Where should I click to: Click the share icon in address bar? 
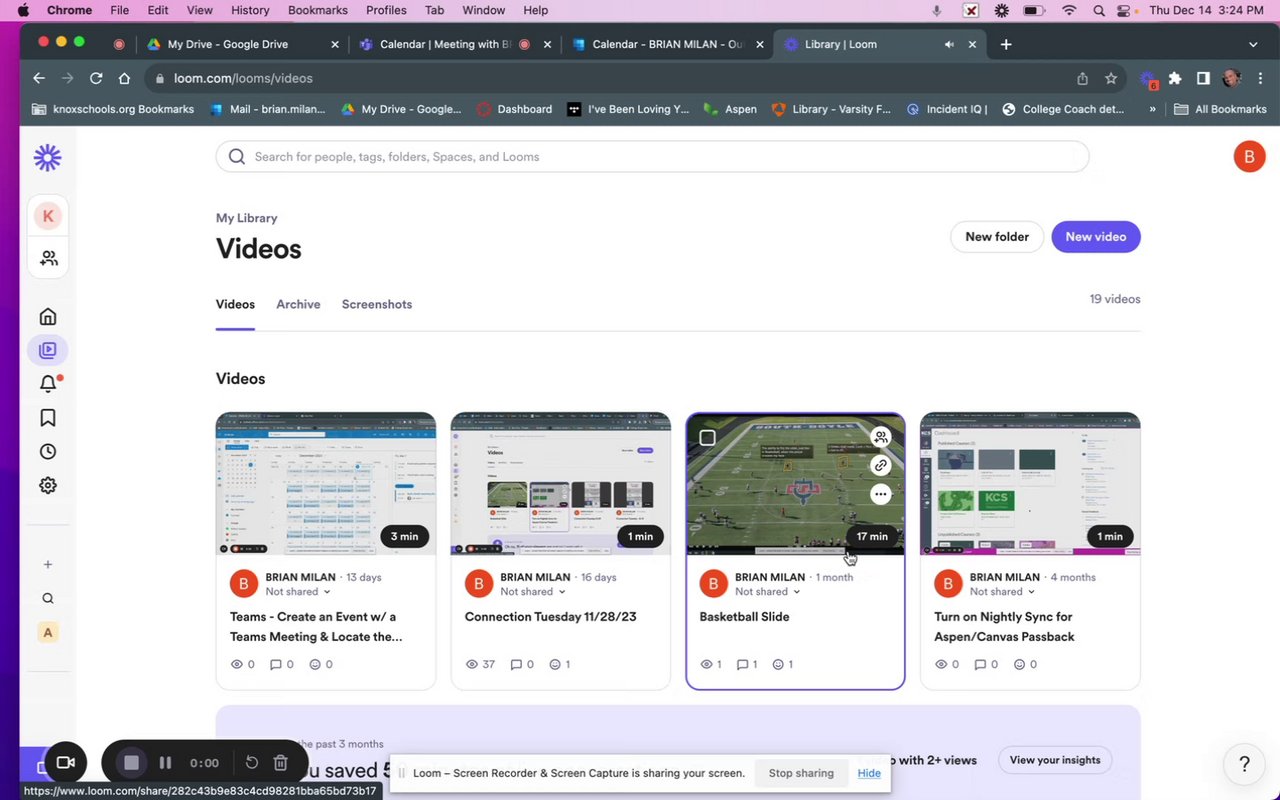coord(1083,78)
